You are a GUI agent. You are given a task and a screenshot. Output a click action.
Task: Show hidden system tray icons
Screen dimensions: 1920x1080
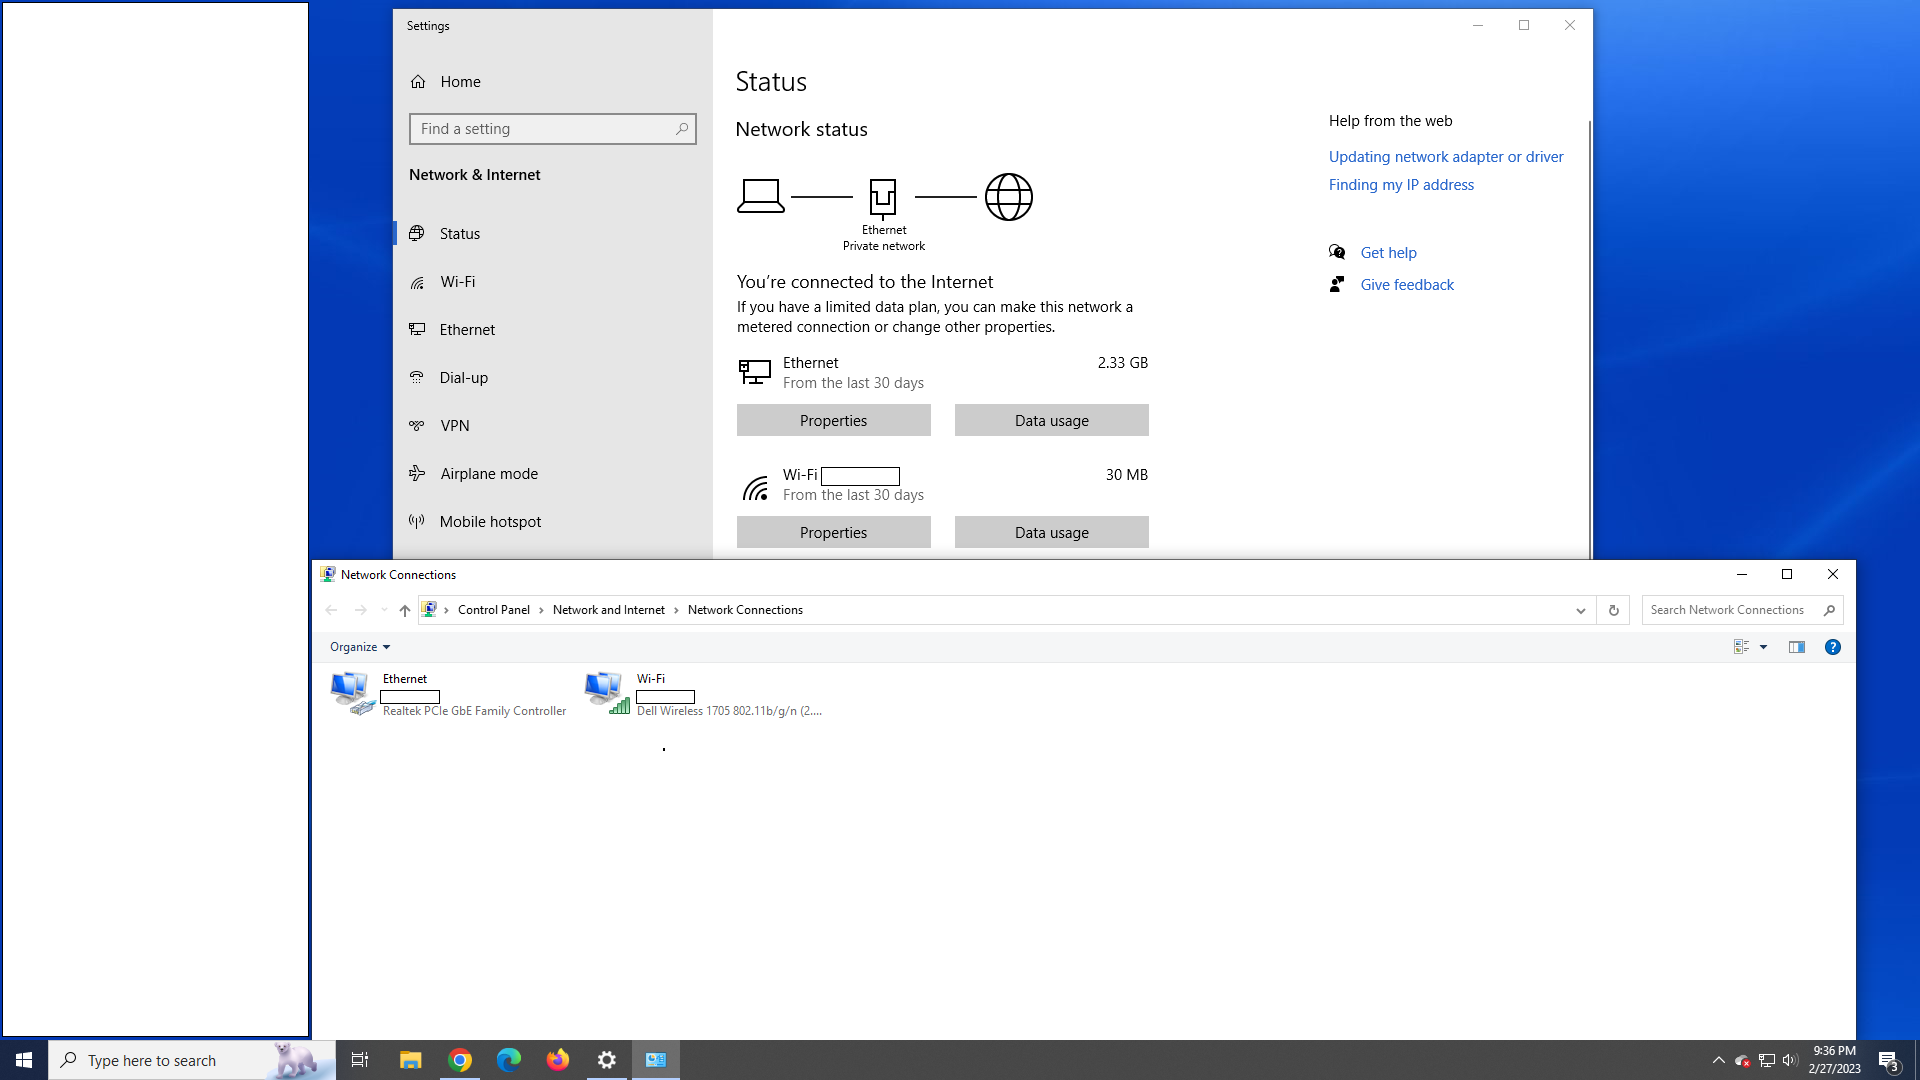pyautogui.click(x=1719, y=1060)
